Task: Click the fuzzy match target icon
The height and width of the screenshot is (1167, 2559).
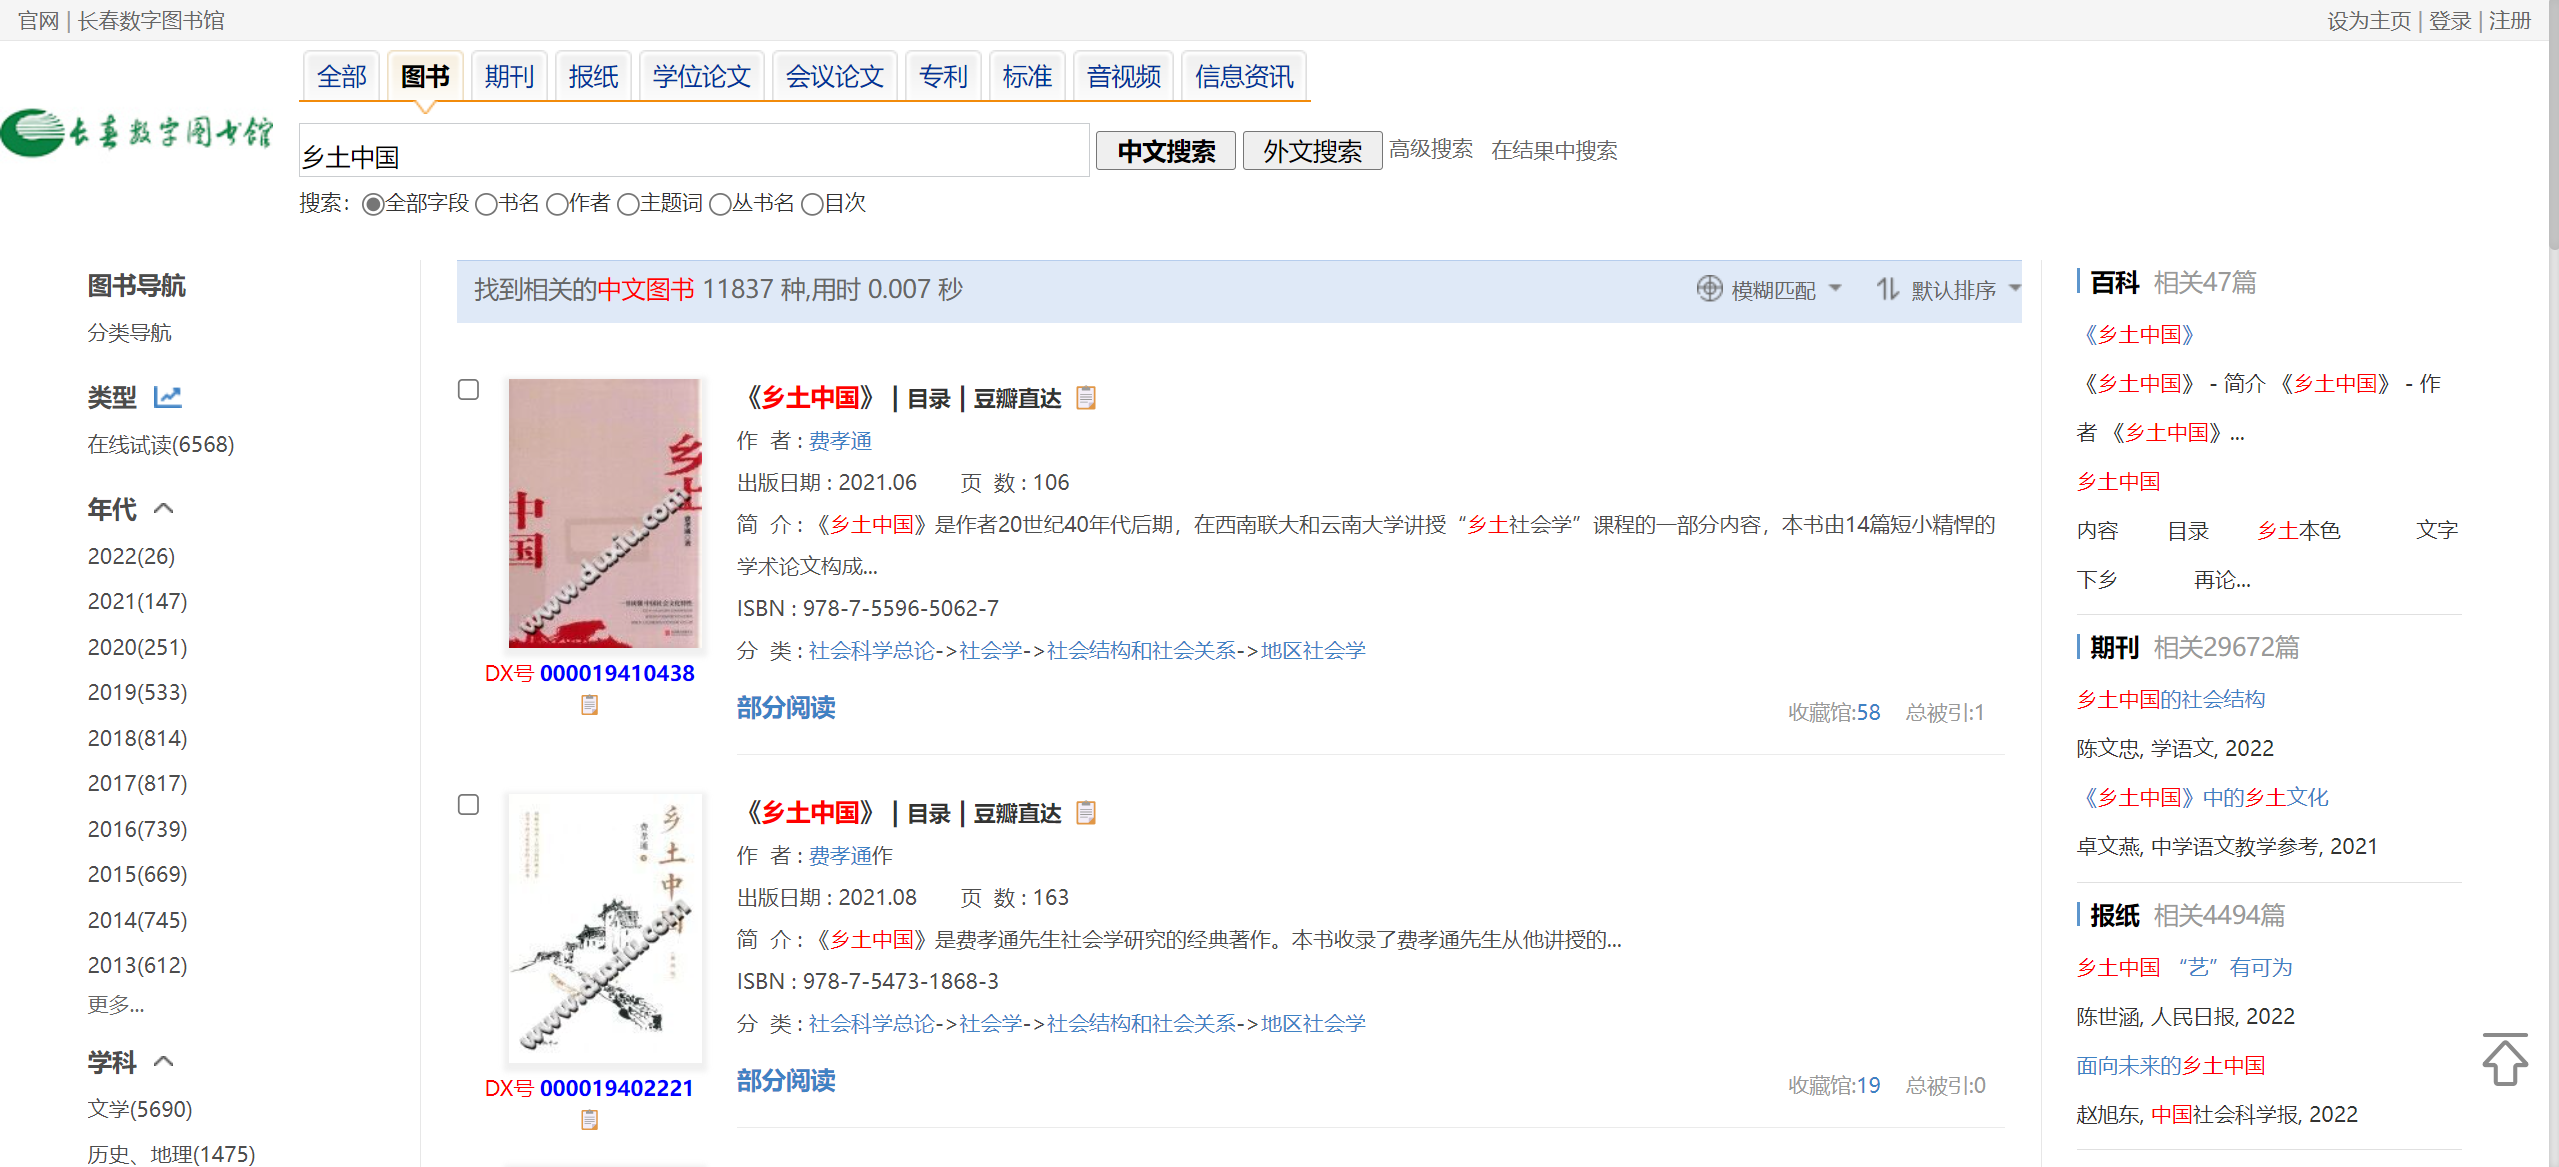Action: coord(1709,289)
